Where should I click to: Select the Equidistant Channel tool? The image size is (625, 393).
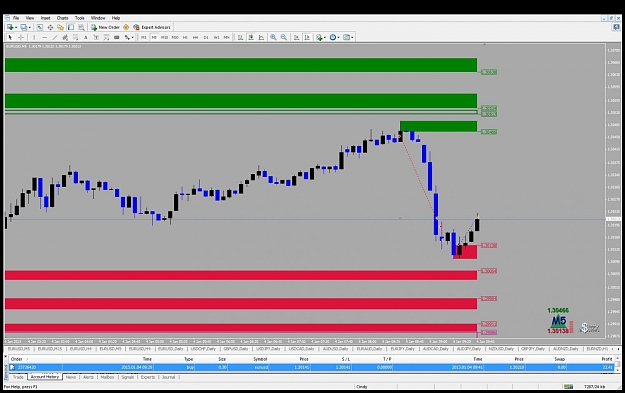click(65, 37)
